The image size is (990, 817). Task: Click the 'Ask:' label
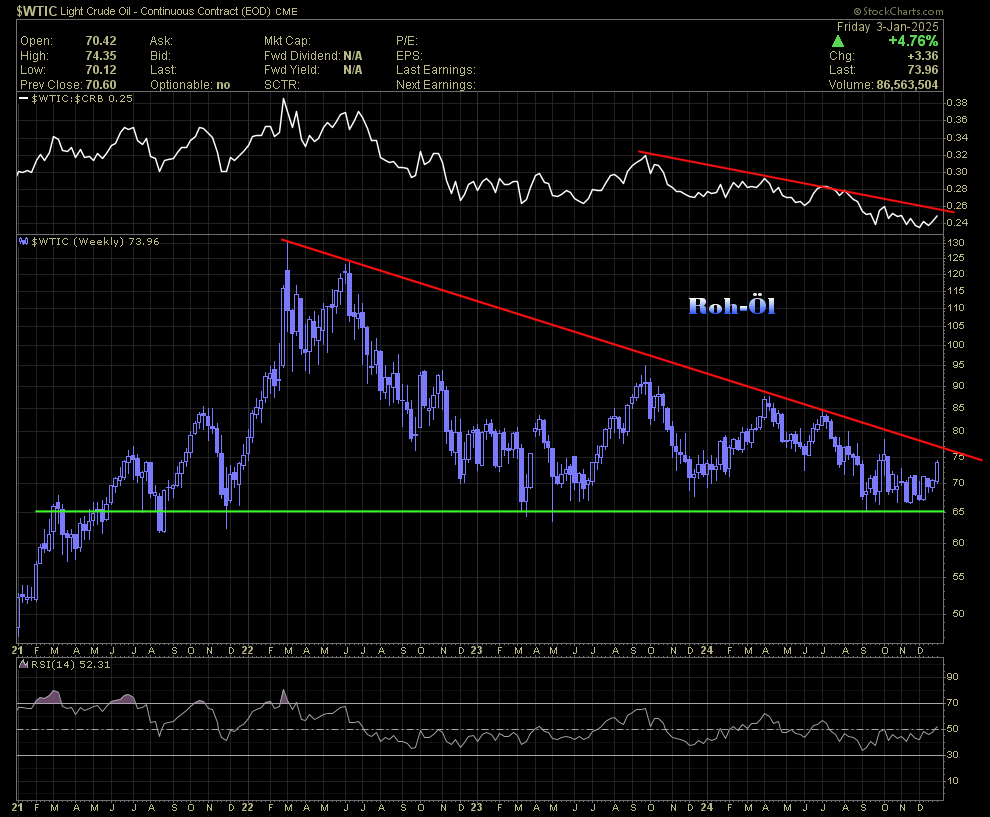161,41
